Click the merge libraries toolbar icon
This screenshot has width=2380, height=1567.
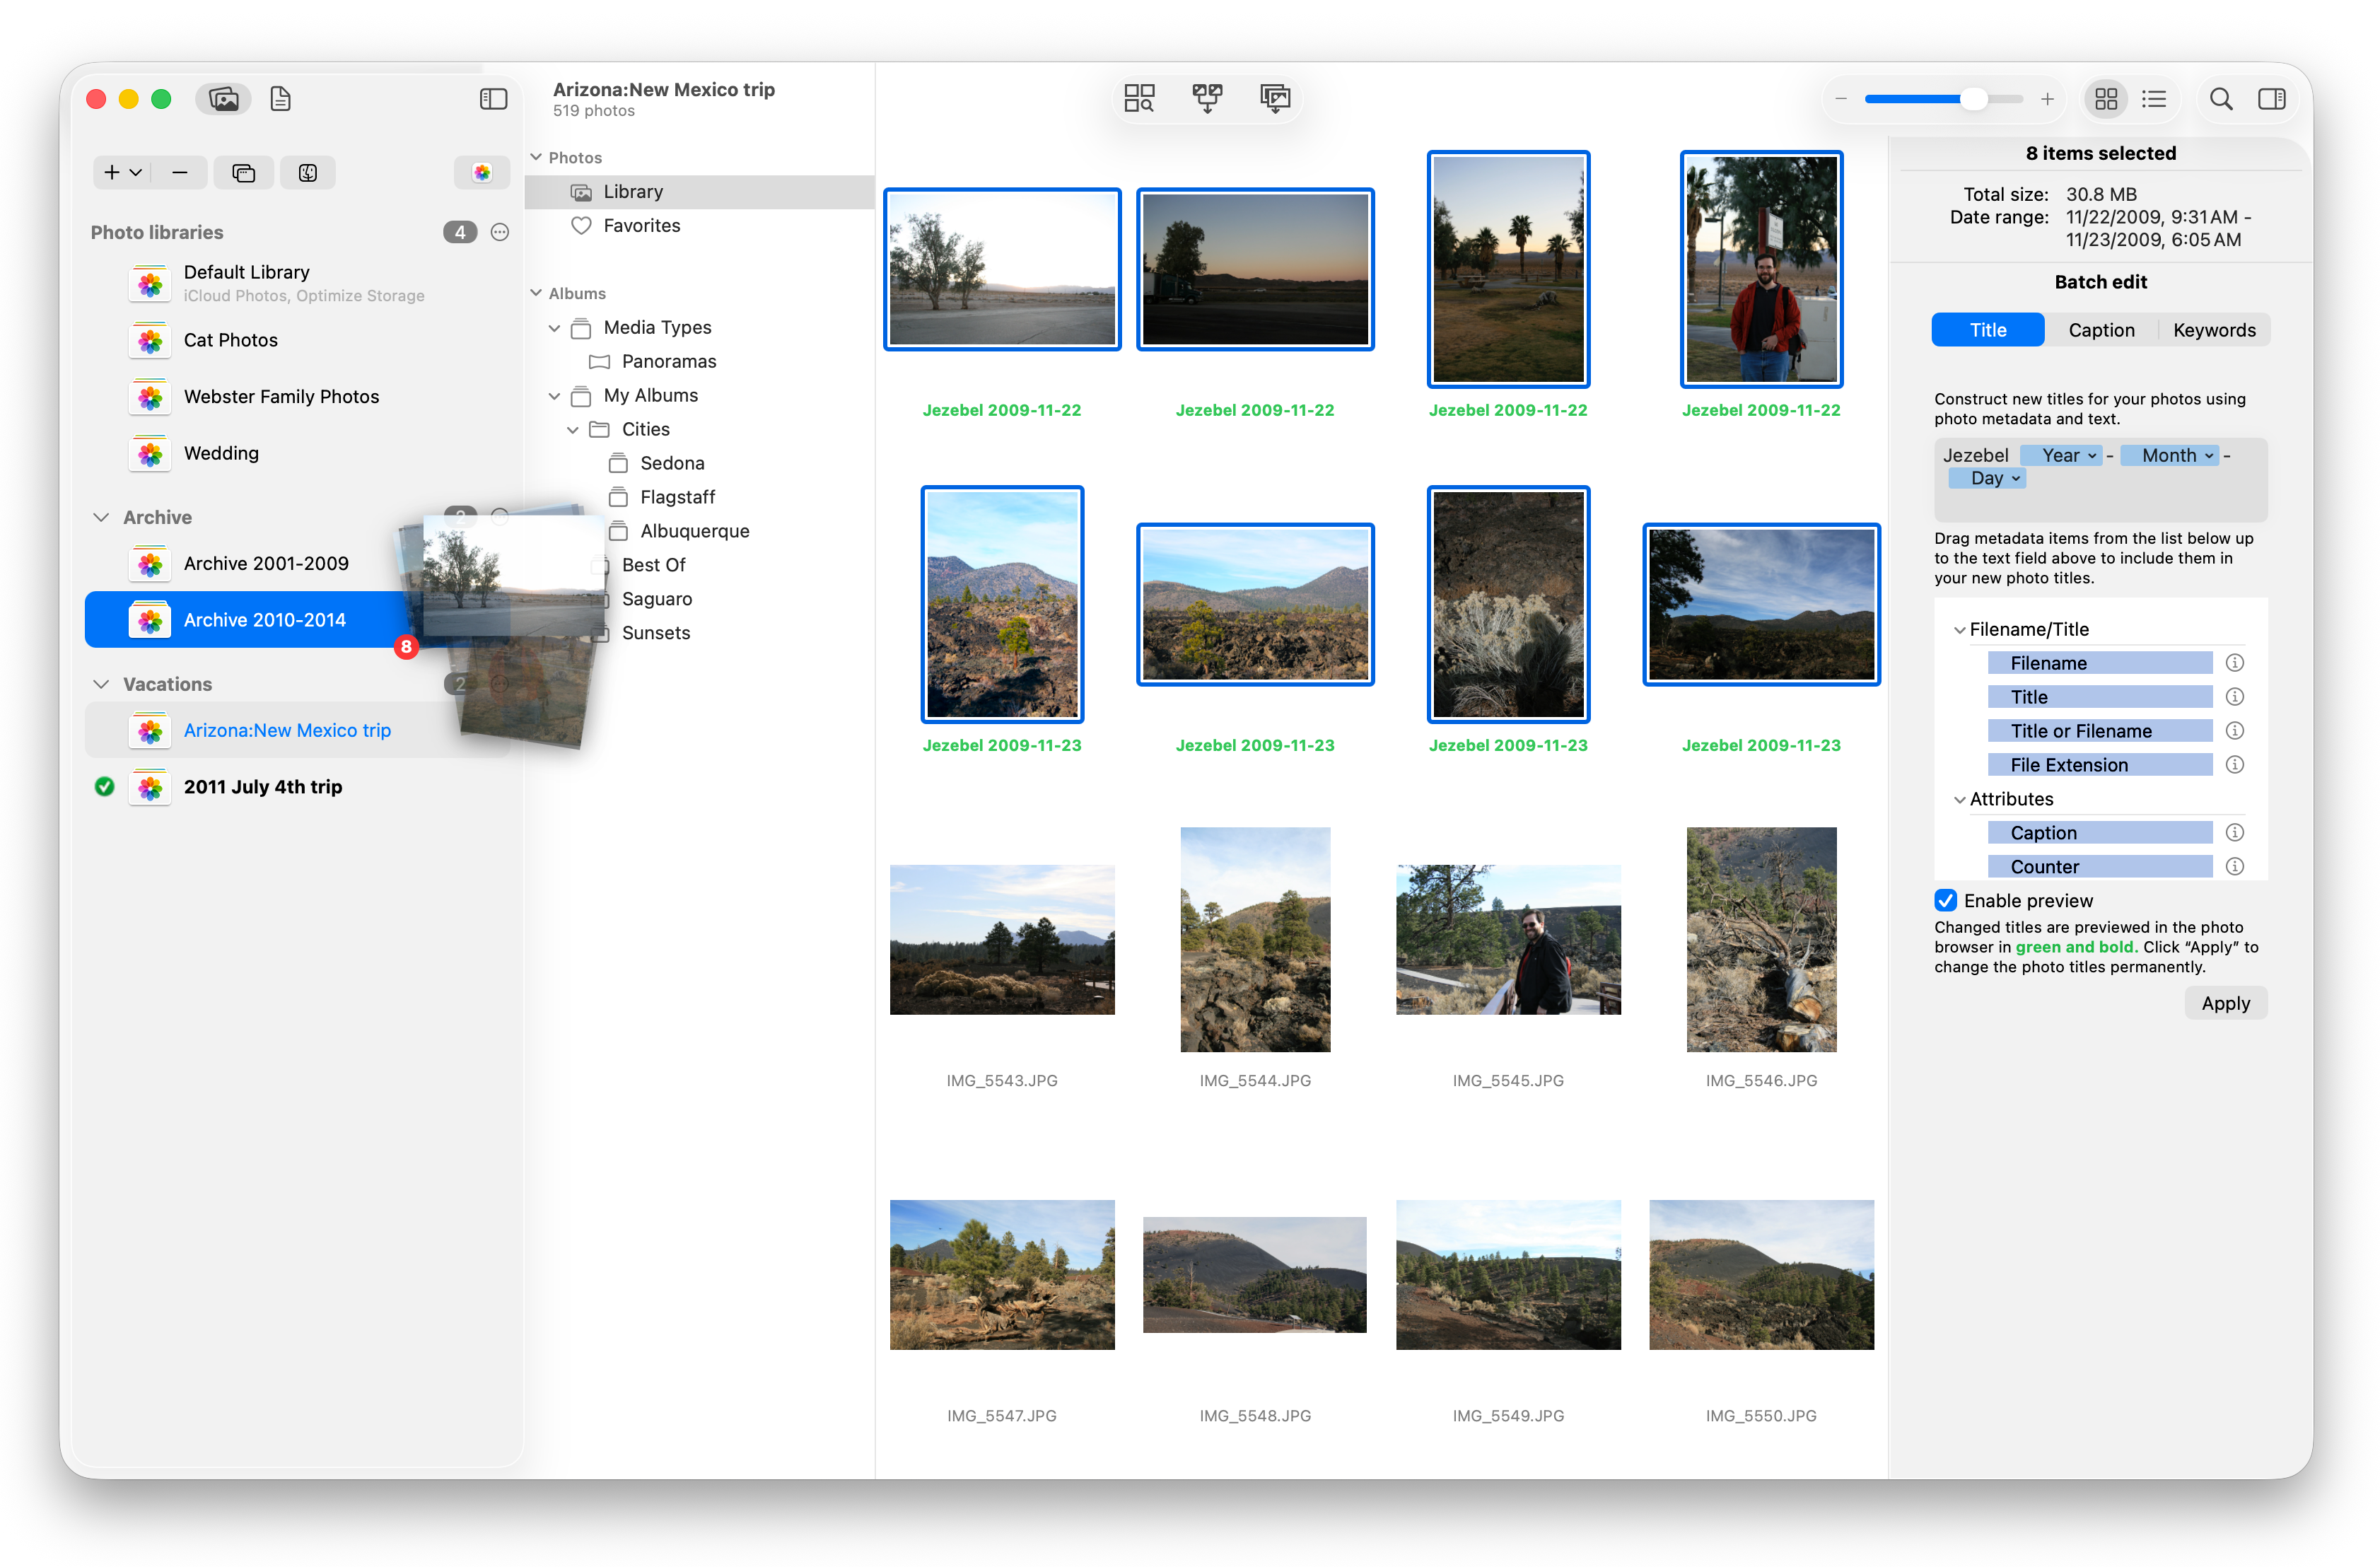[1207, 98]
